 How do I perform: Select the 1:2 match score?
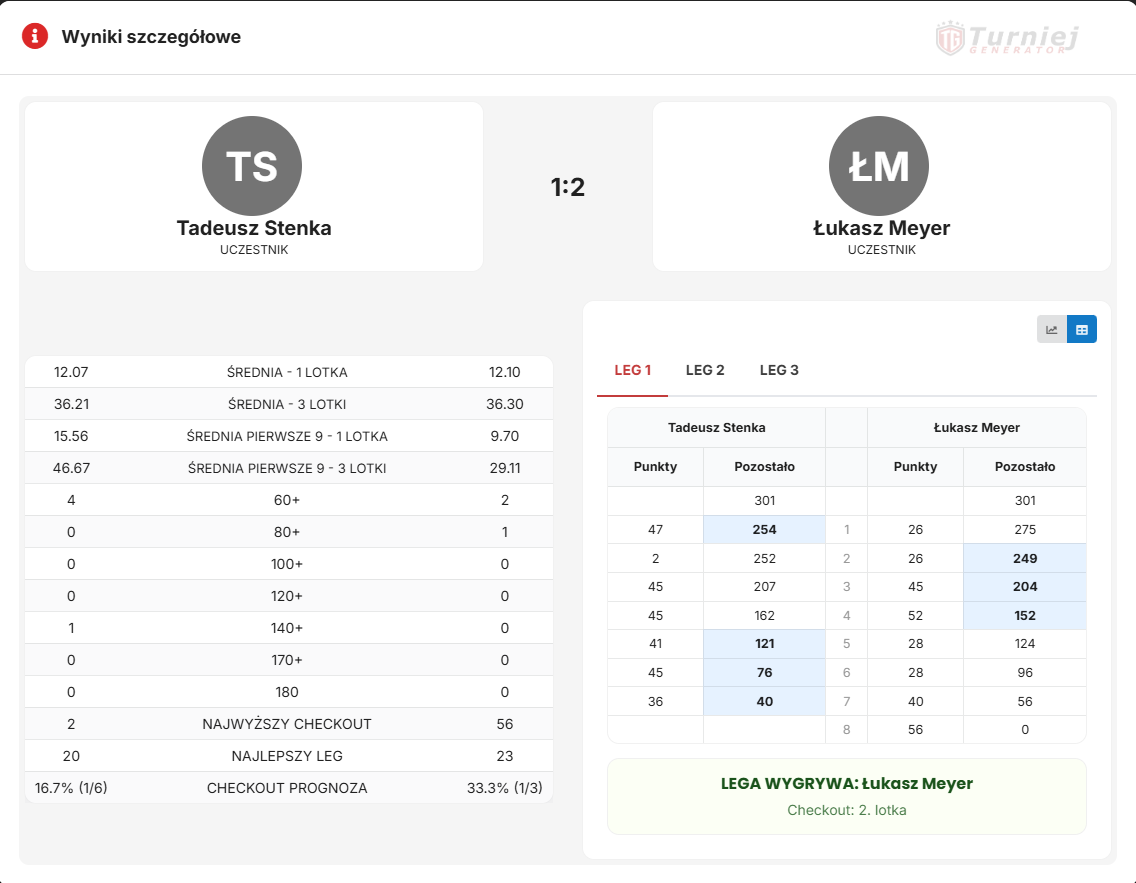click(568, 187)
